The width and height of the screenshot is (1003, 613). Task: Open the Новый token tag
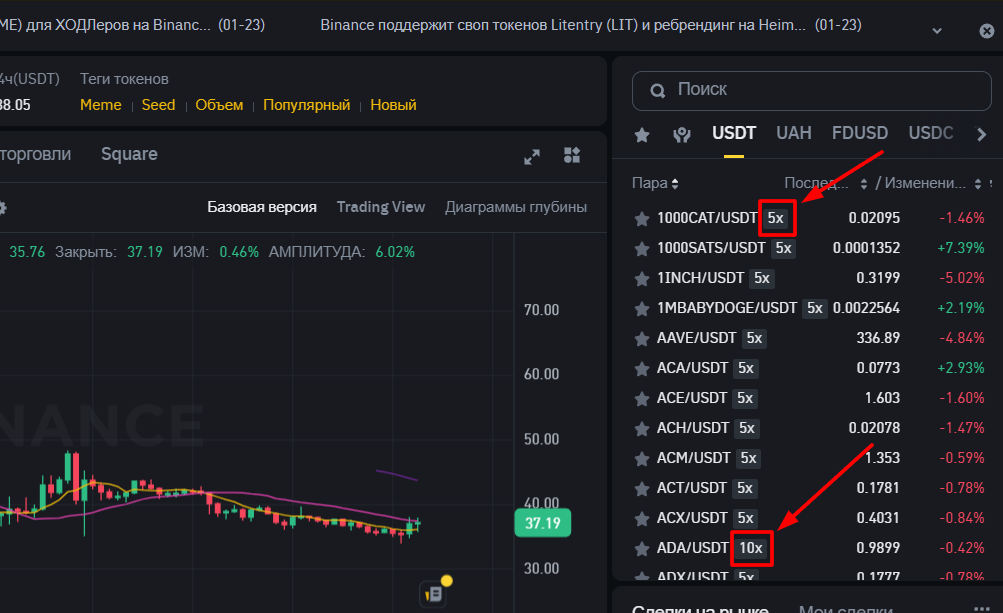pyautogui.click(x=393, y=105)
